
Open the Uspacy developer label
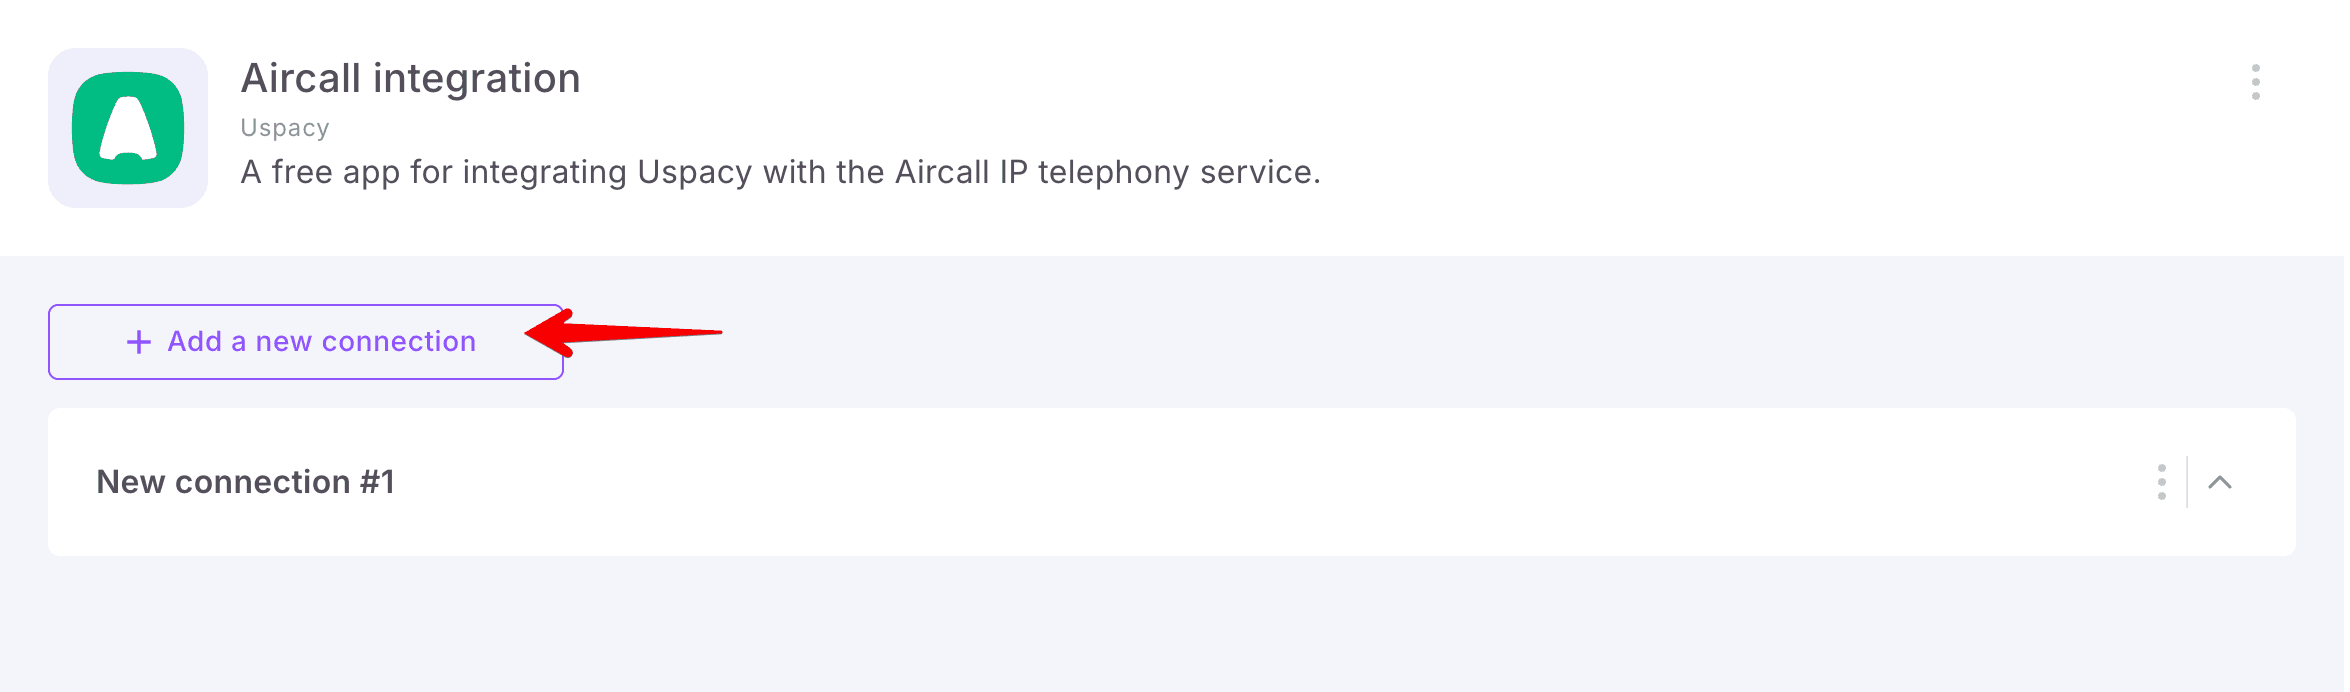click(285, 128)
